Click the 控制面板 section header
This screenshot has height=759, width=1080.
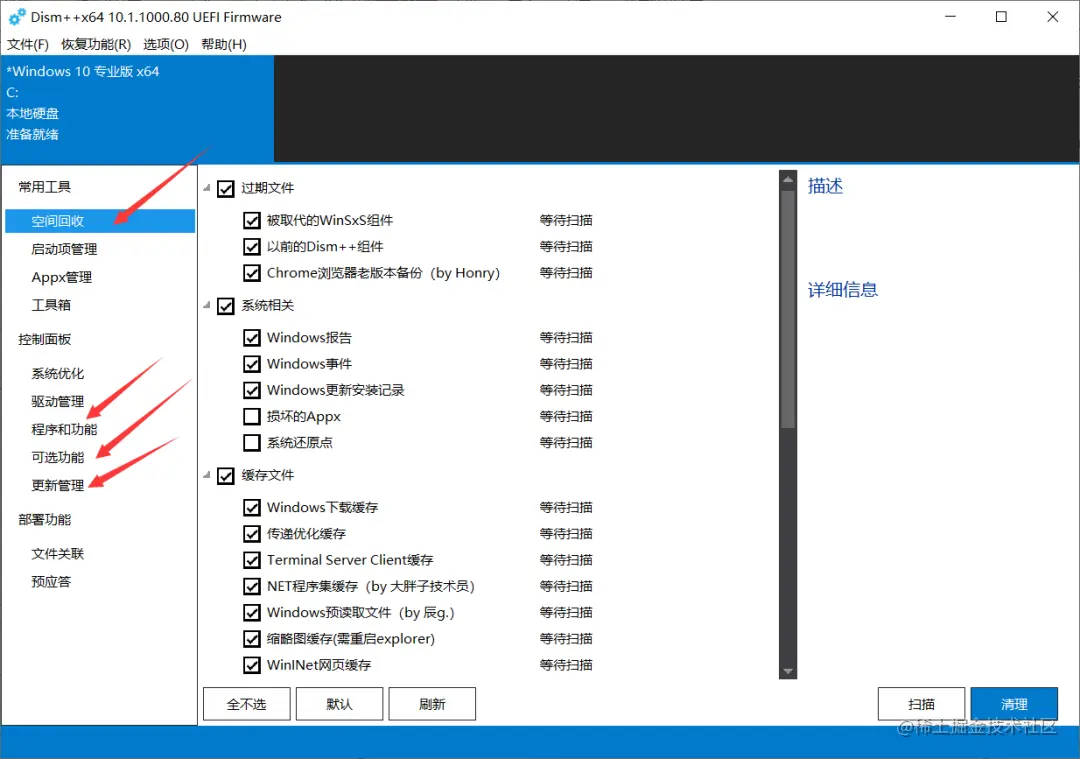point(45,339)
